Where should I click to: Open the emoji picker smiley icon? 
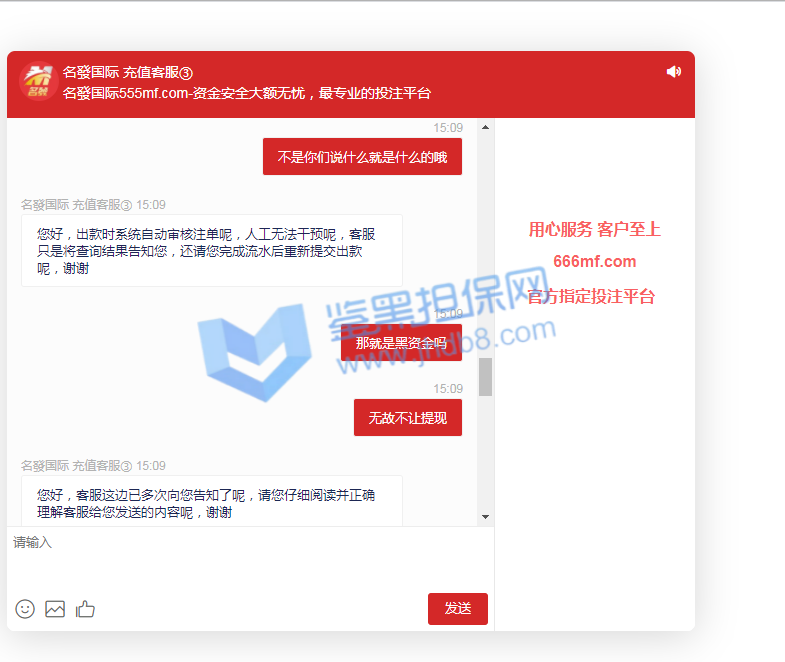click(25, 609)
